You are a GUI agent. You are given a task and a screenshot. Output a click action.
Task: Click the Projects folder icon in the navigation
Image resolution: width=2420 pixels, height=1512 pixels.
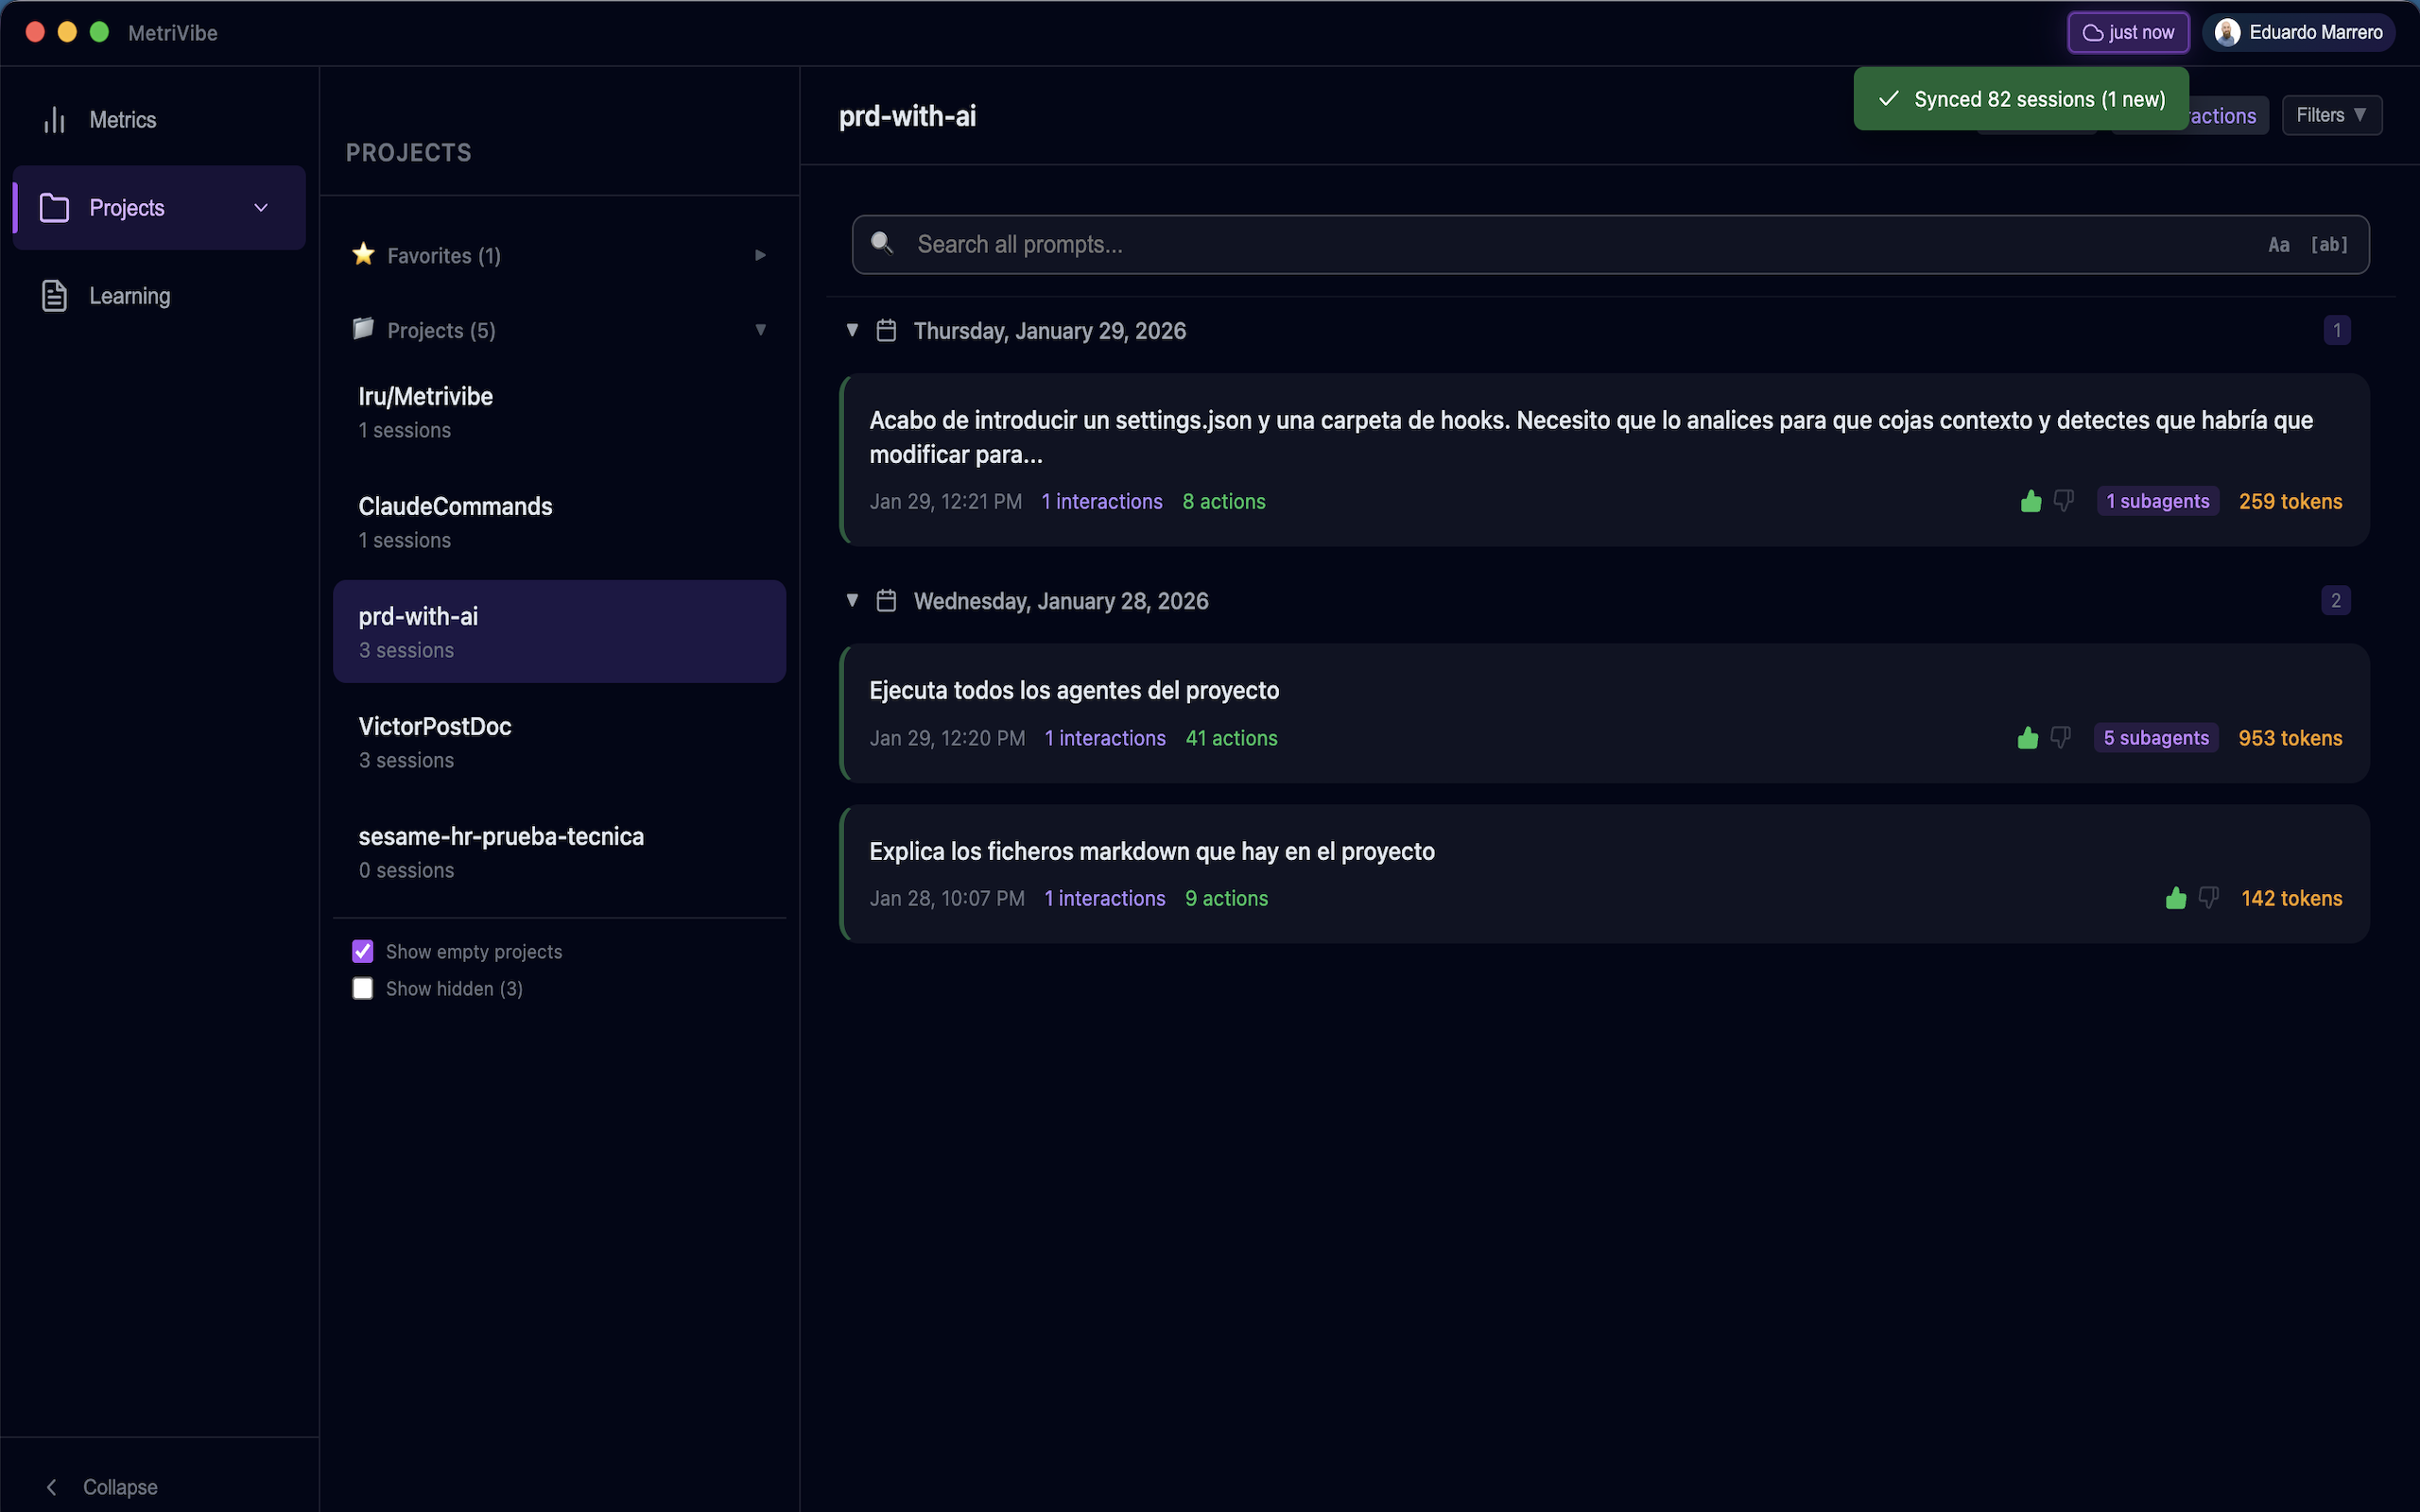click(x=55, y=207)
